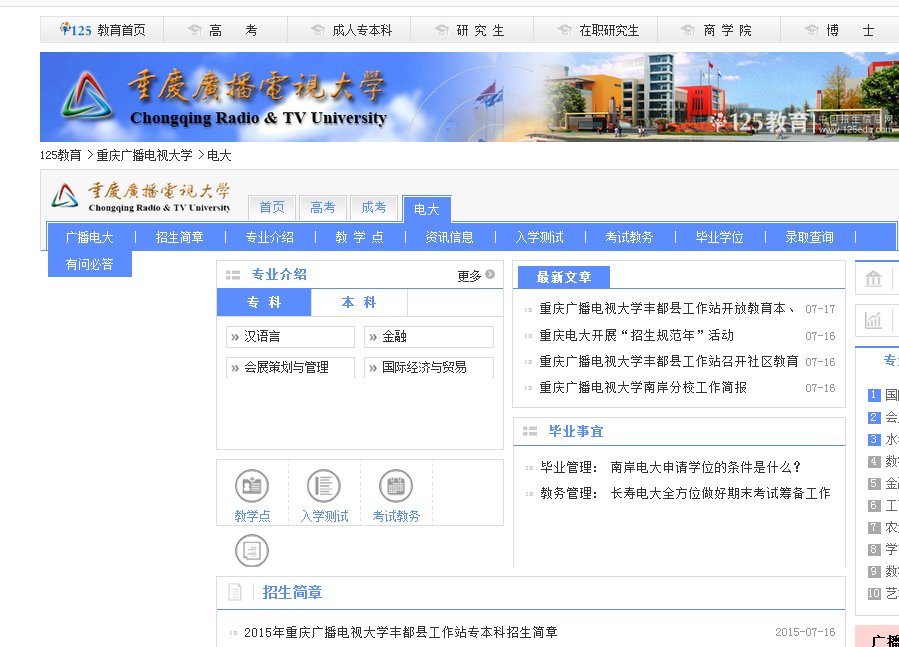
Task: Click the 教学点 circular icon
Action: 251,484
